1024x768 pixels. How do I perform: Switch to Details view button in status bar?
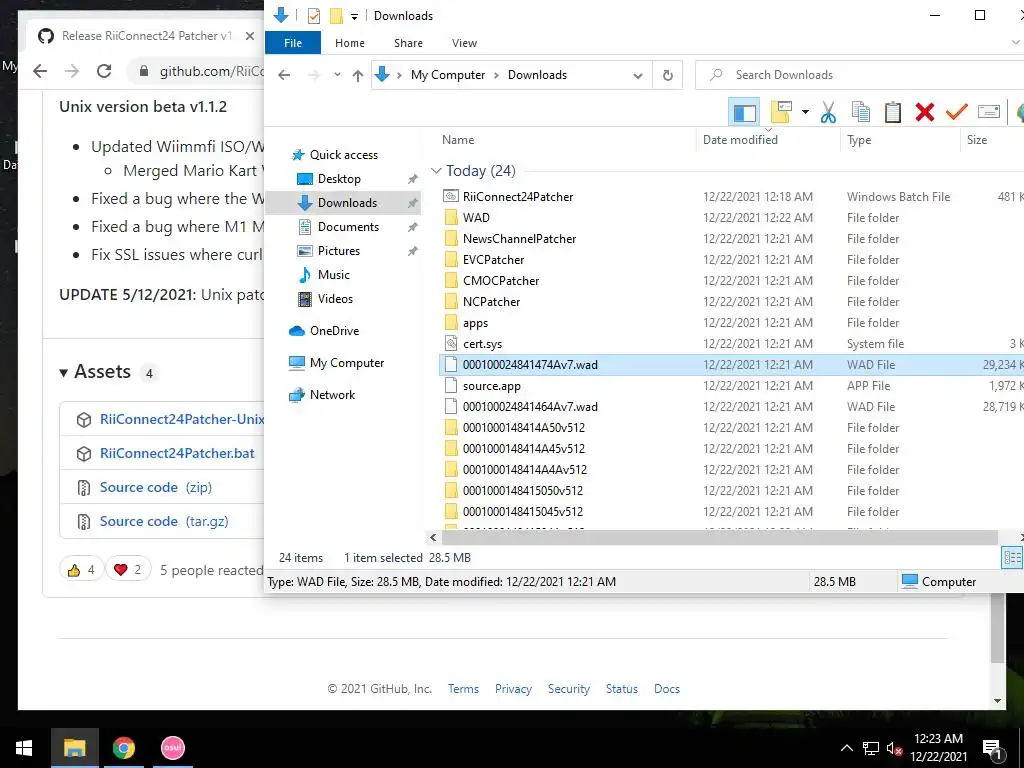coord(1012,558)
